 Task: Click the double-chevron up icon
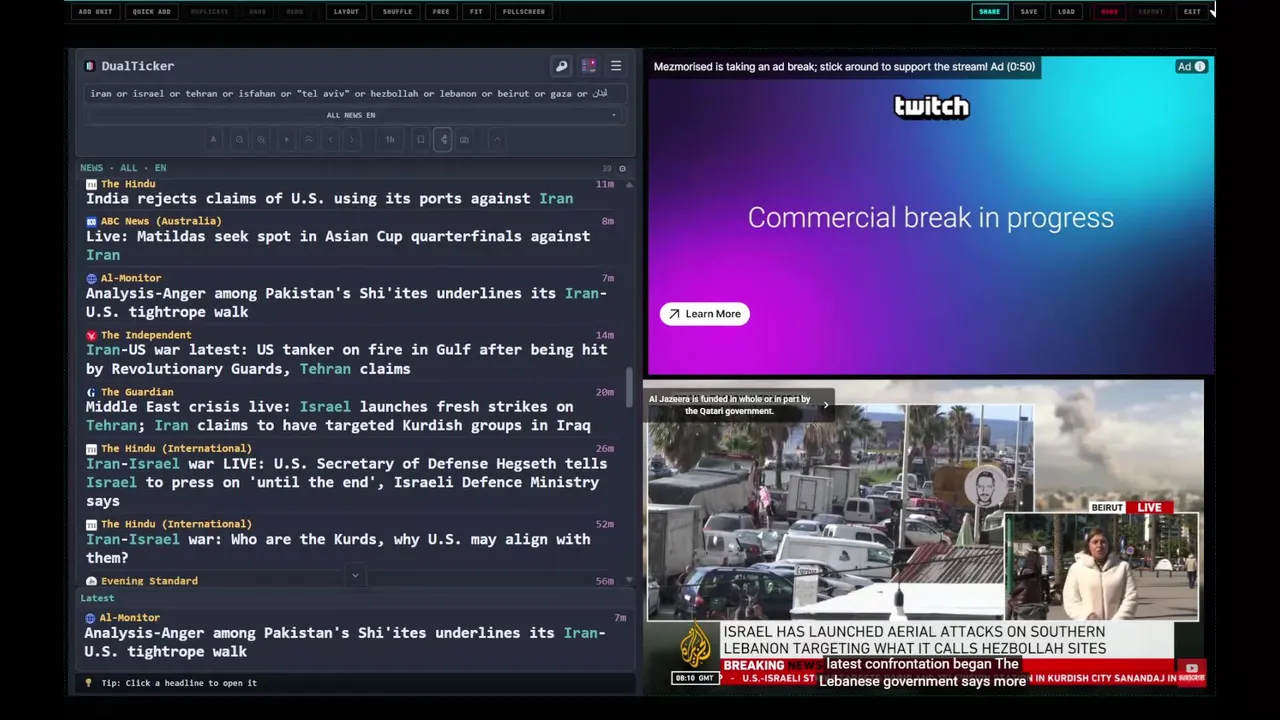(x=308, y=139)
